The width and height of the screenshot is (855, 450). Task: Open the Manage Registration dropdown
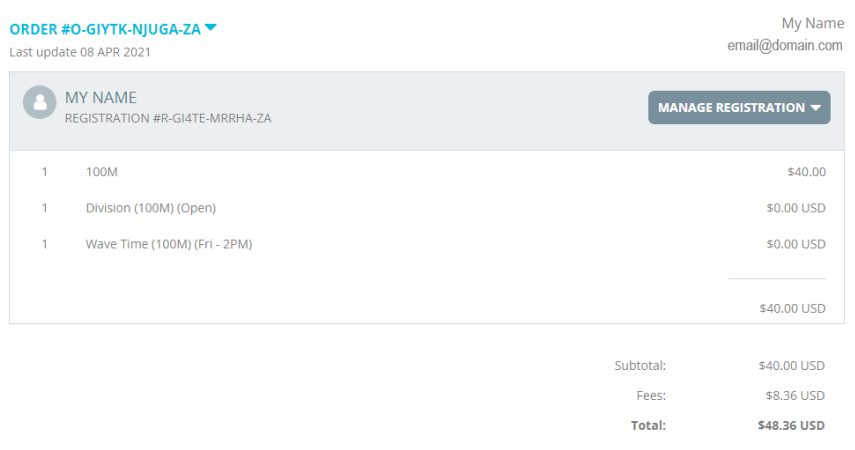[739, 107]
